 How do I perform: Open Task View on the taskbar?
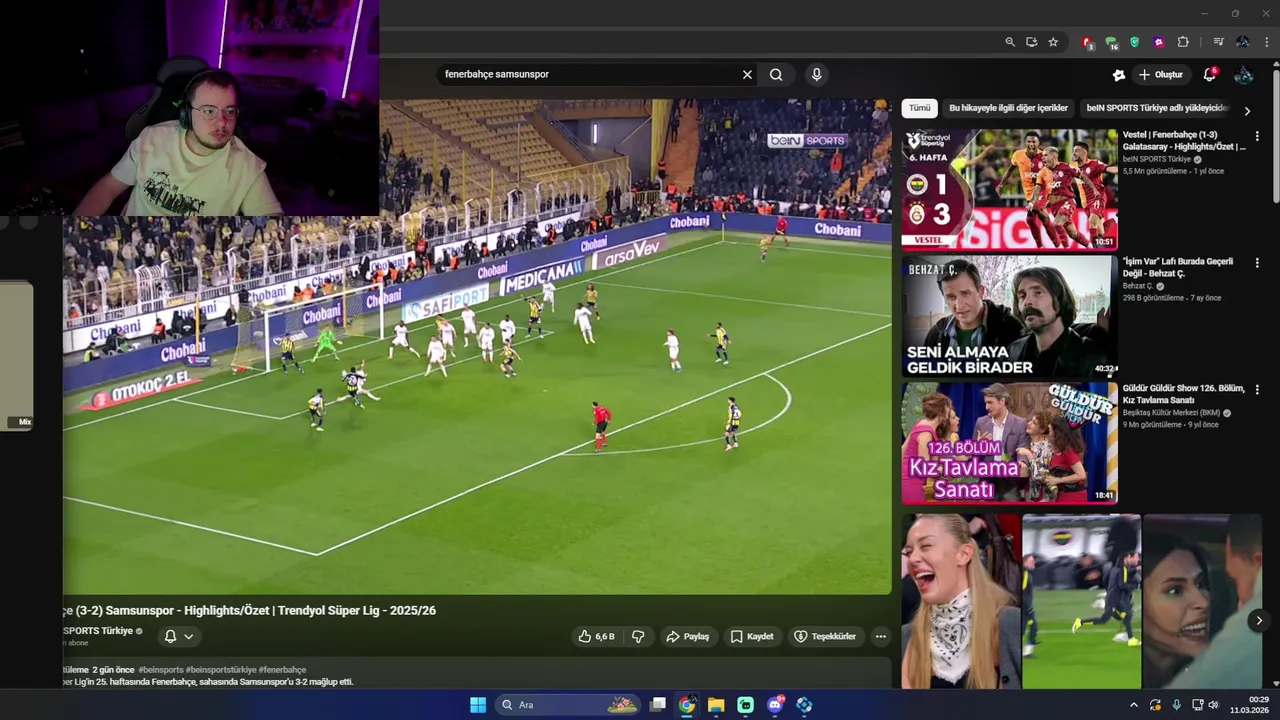point(658,705)
